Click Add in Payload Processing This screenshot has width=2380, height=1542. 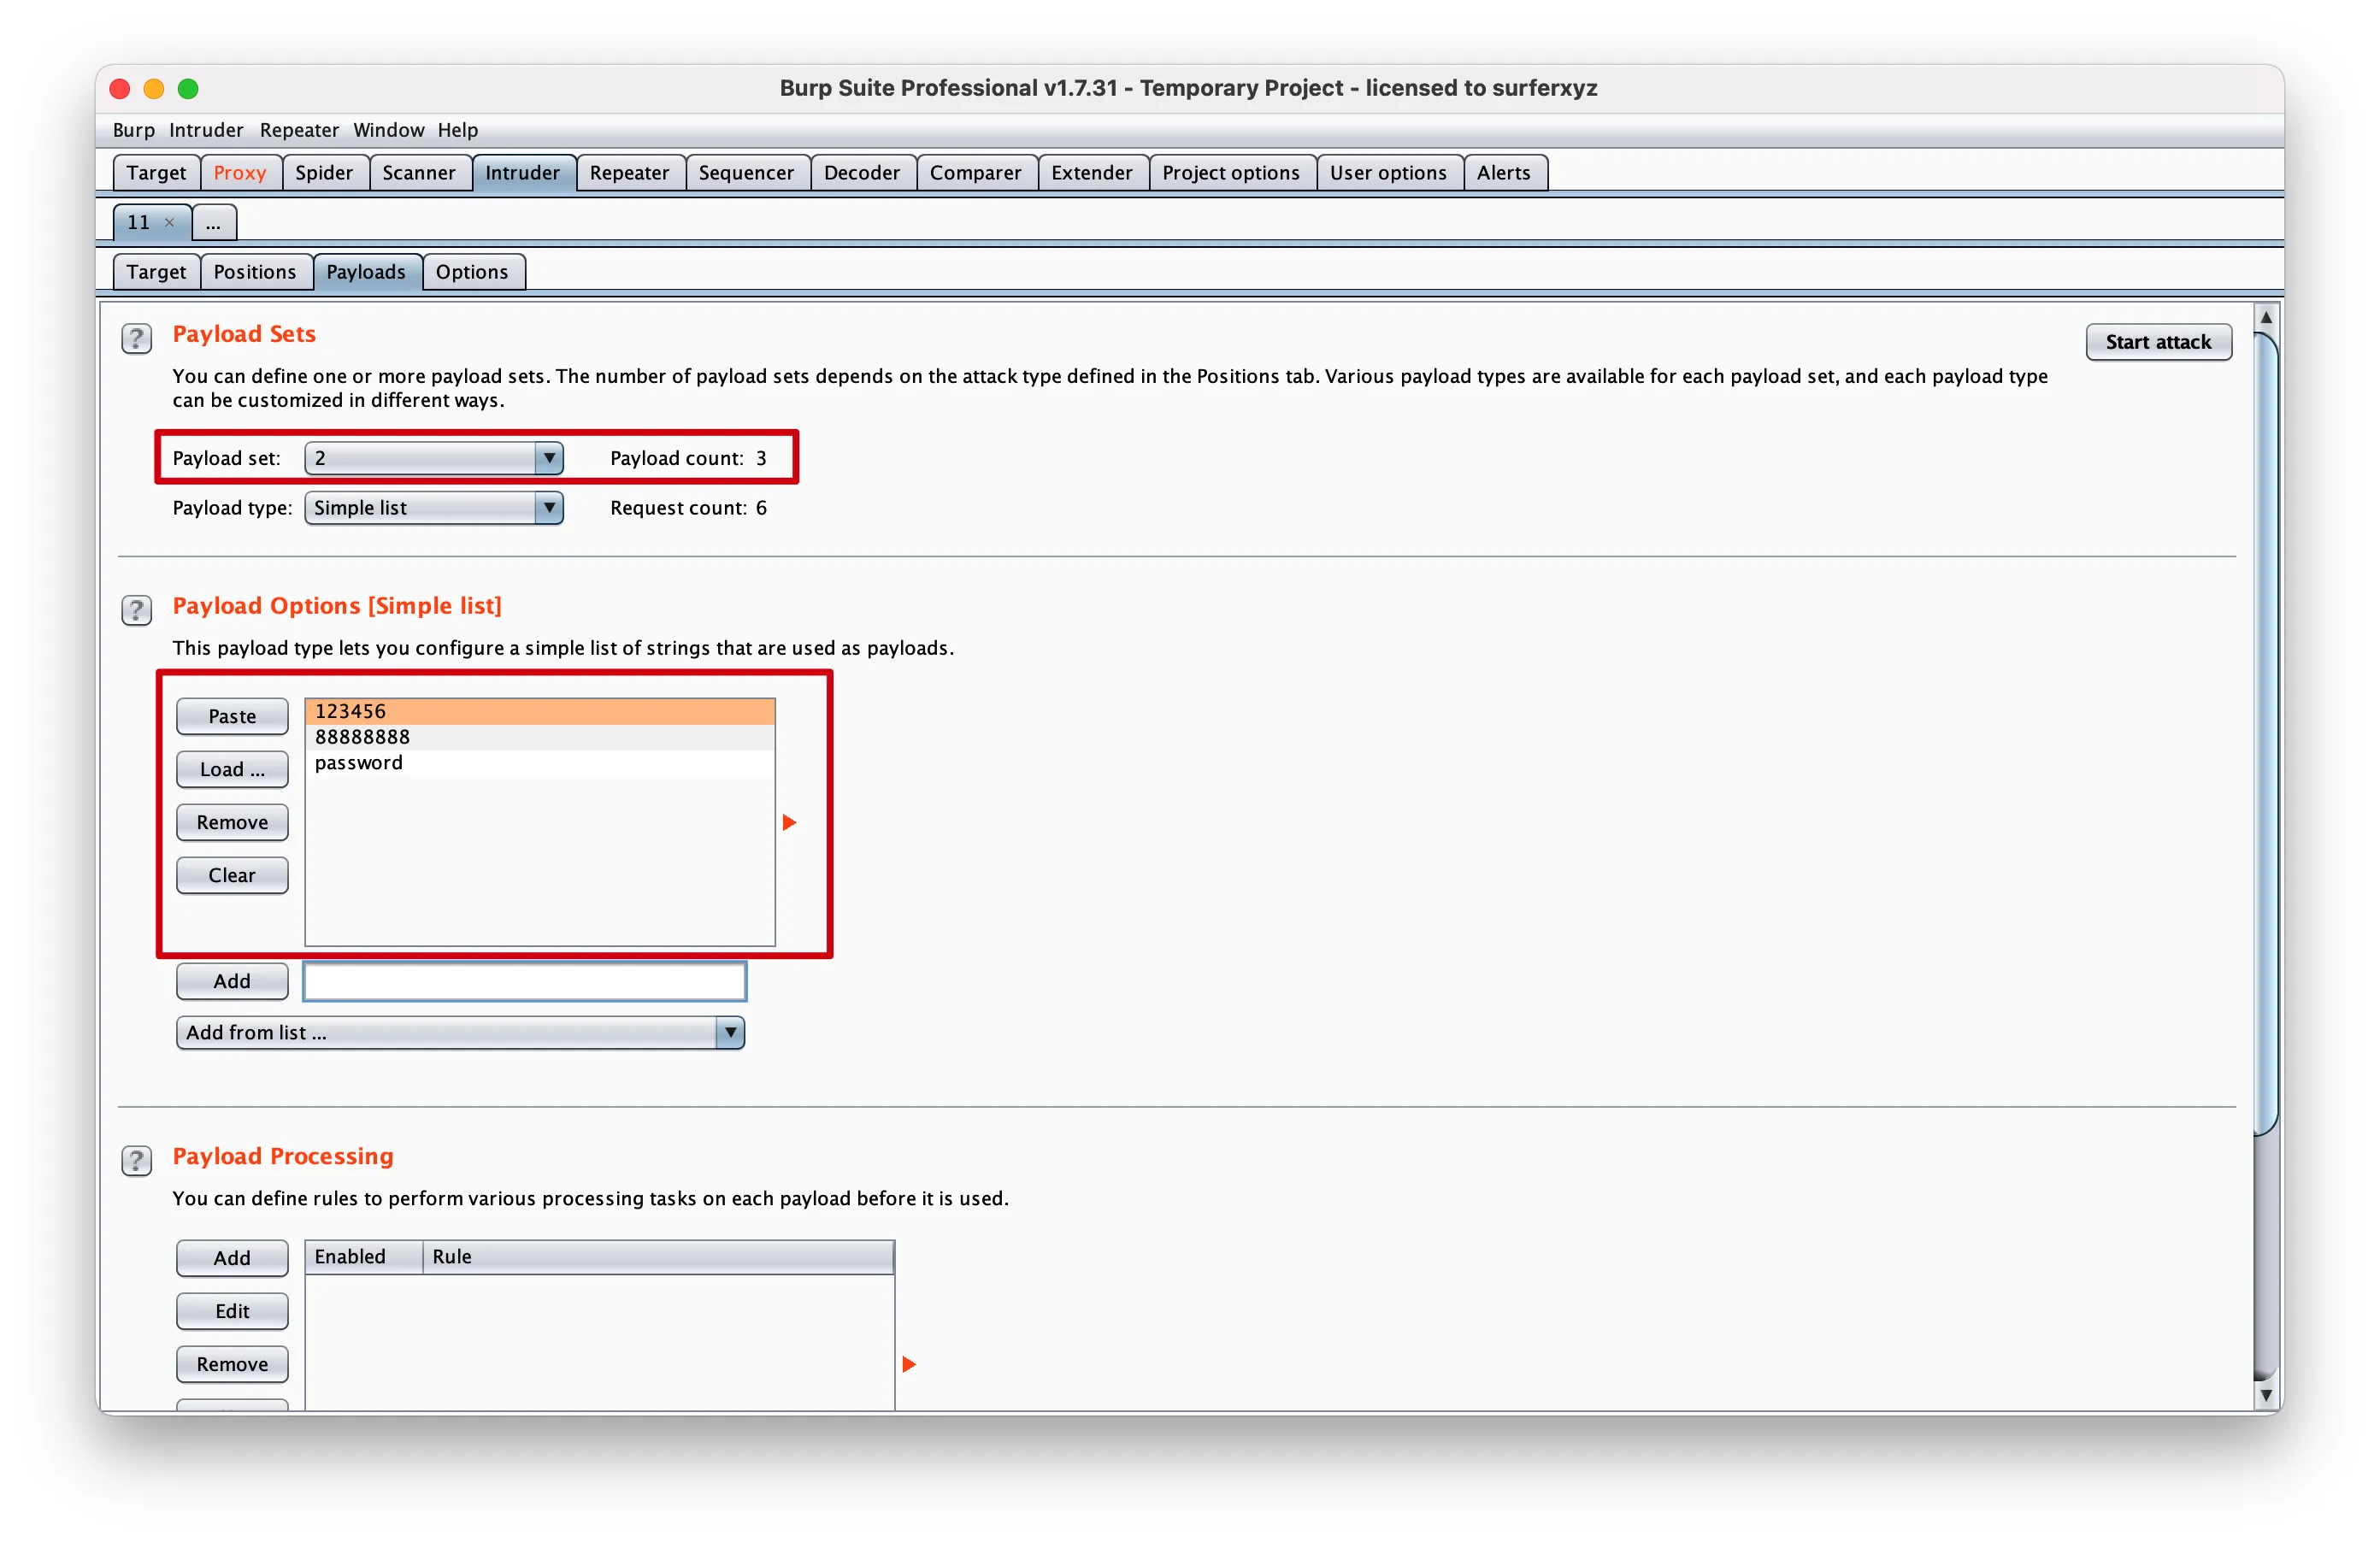pyautogui.click(x=232, y=1258)
